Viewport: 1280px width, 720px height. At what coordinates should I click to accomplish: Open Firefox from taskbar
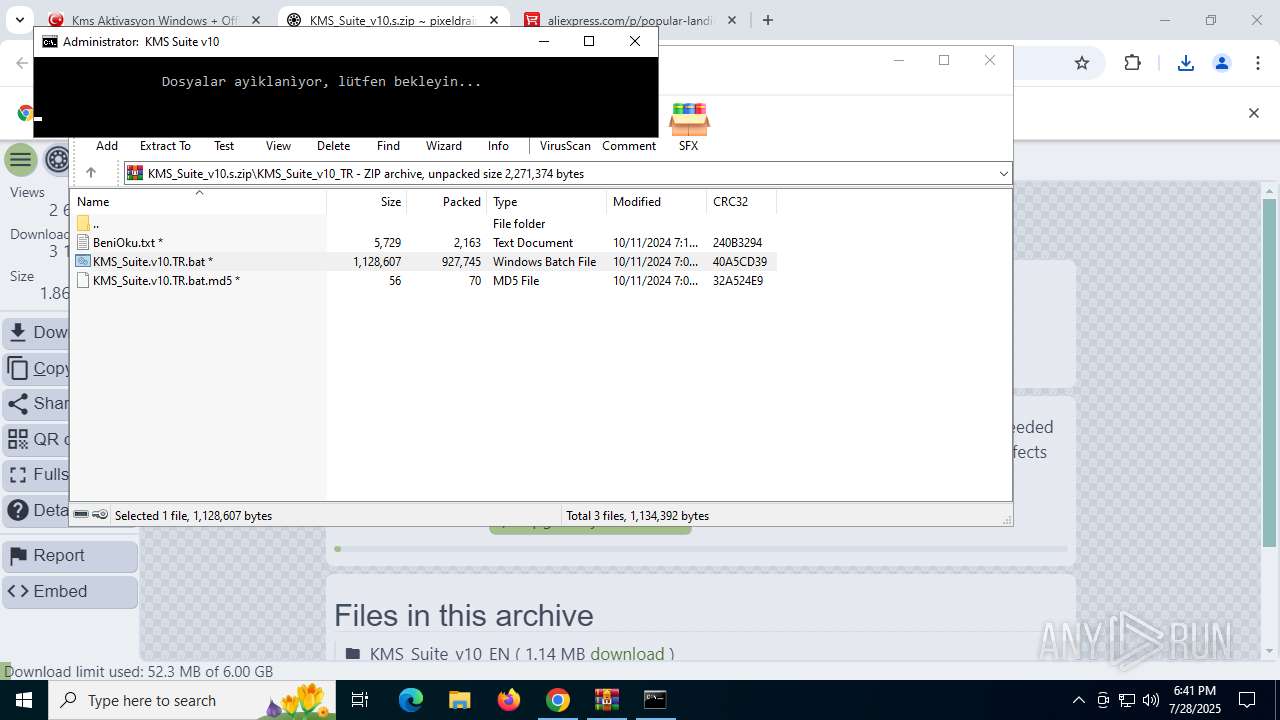tap(508, 700)
